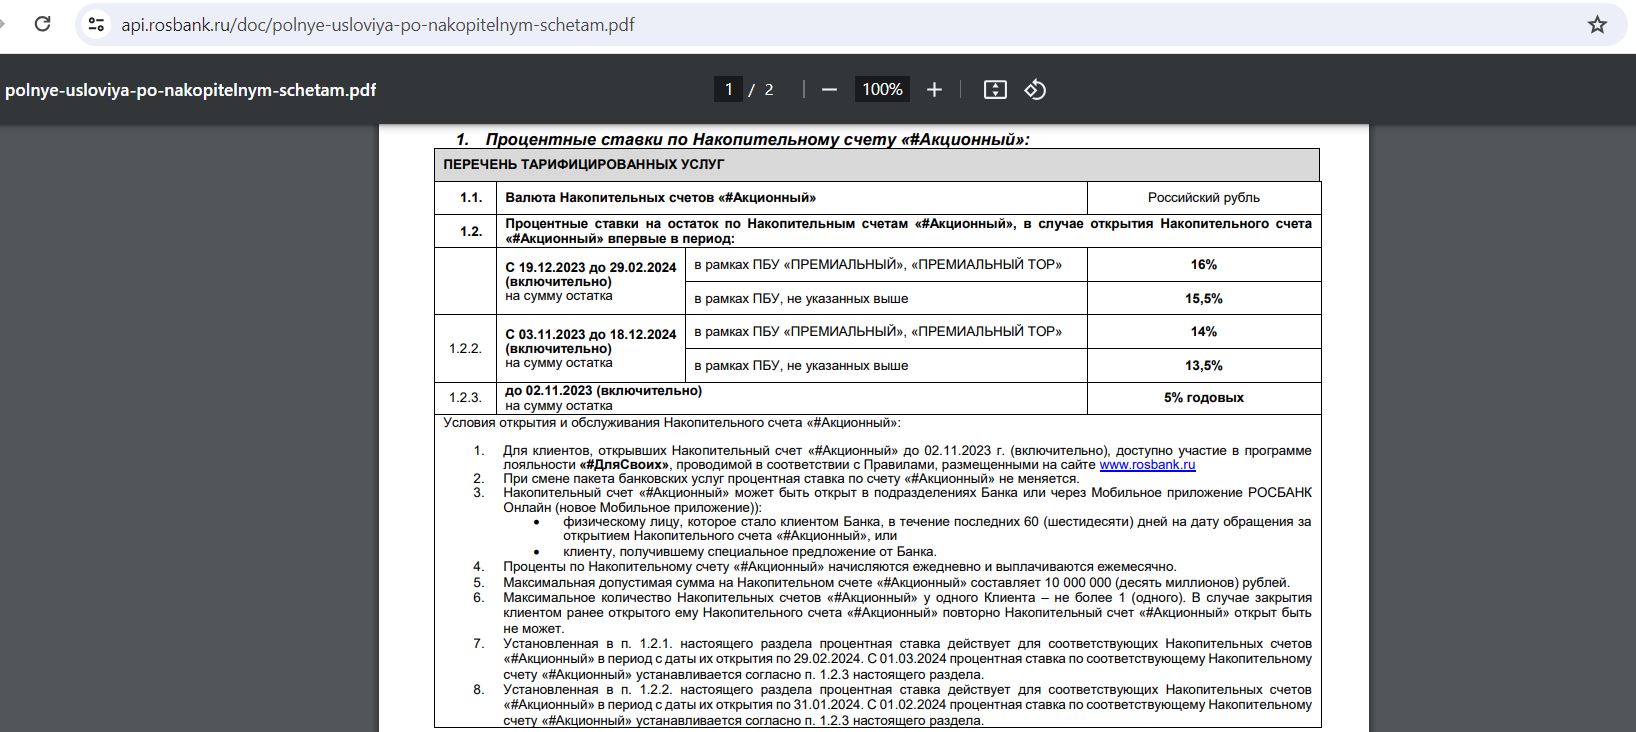Click the 15,5% rate cell
1636x732 pixels.
click(1204, 299)
